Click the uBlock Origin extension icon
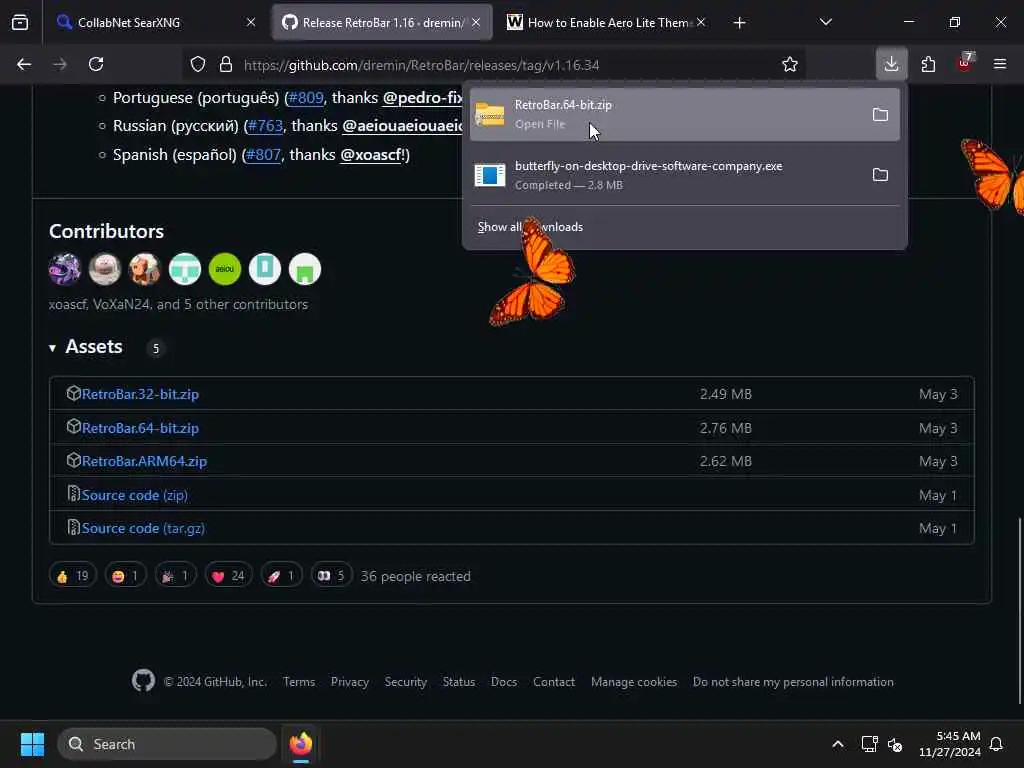1024x768 pixels. point(964,63)
